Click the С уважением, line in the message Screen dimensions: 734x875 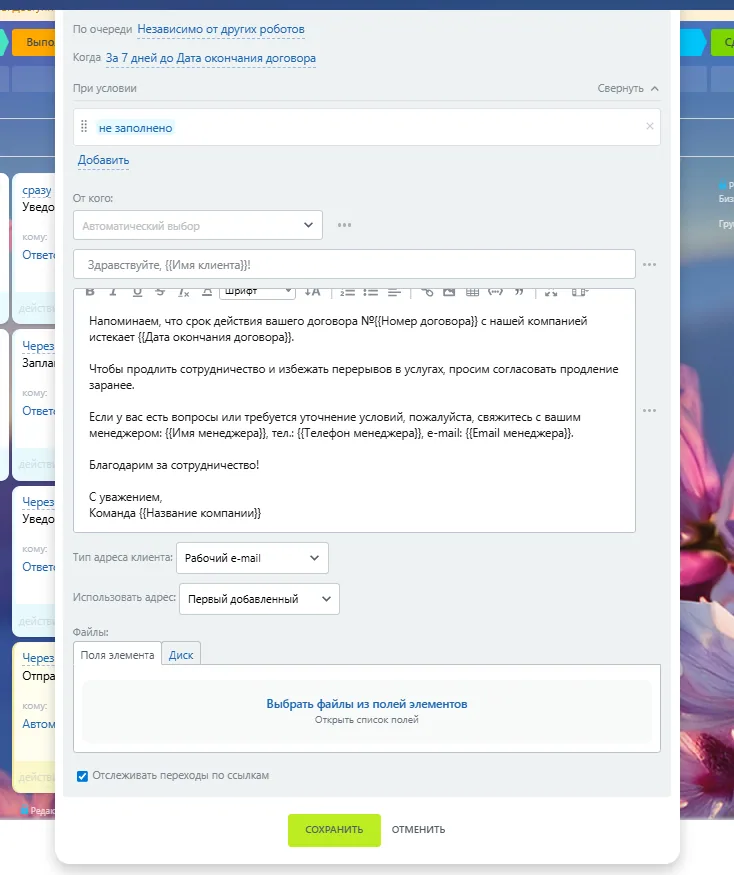click(x=126, y=497)
